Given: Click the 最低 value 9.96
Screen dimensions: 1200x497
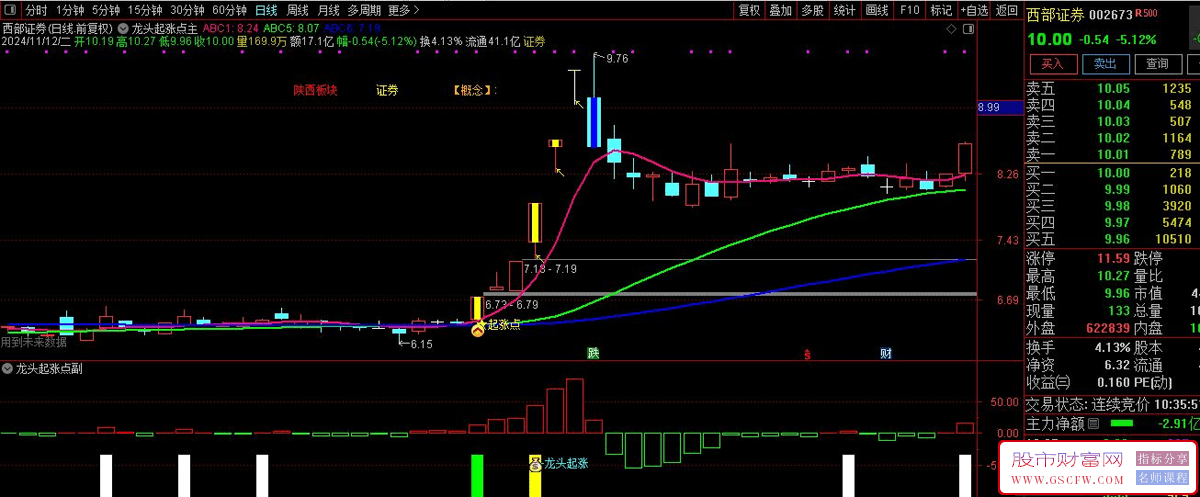Looking at the screenshot, I should point(1115,294).
